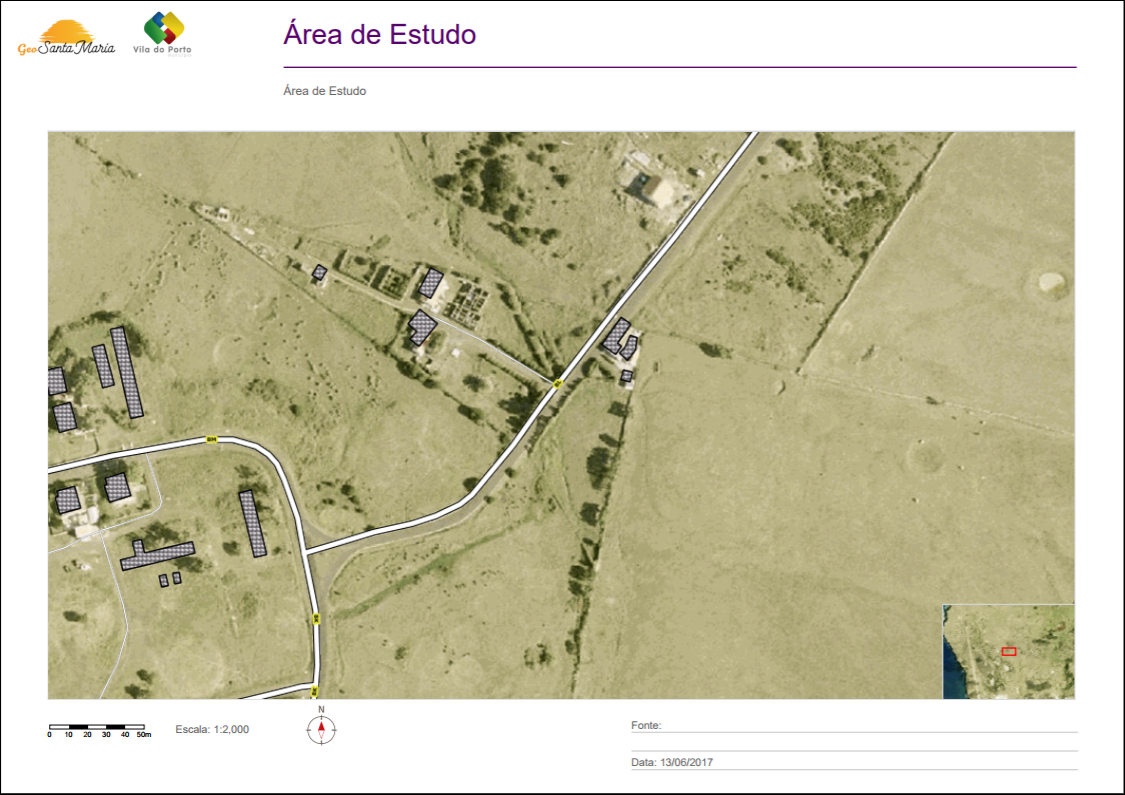Click the red extent rectangle in the overview map

pyautogui.click(x=1008, y=649)
